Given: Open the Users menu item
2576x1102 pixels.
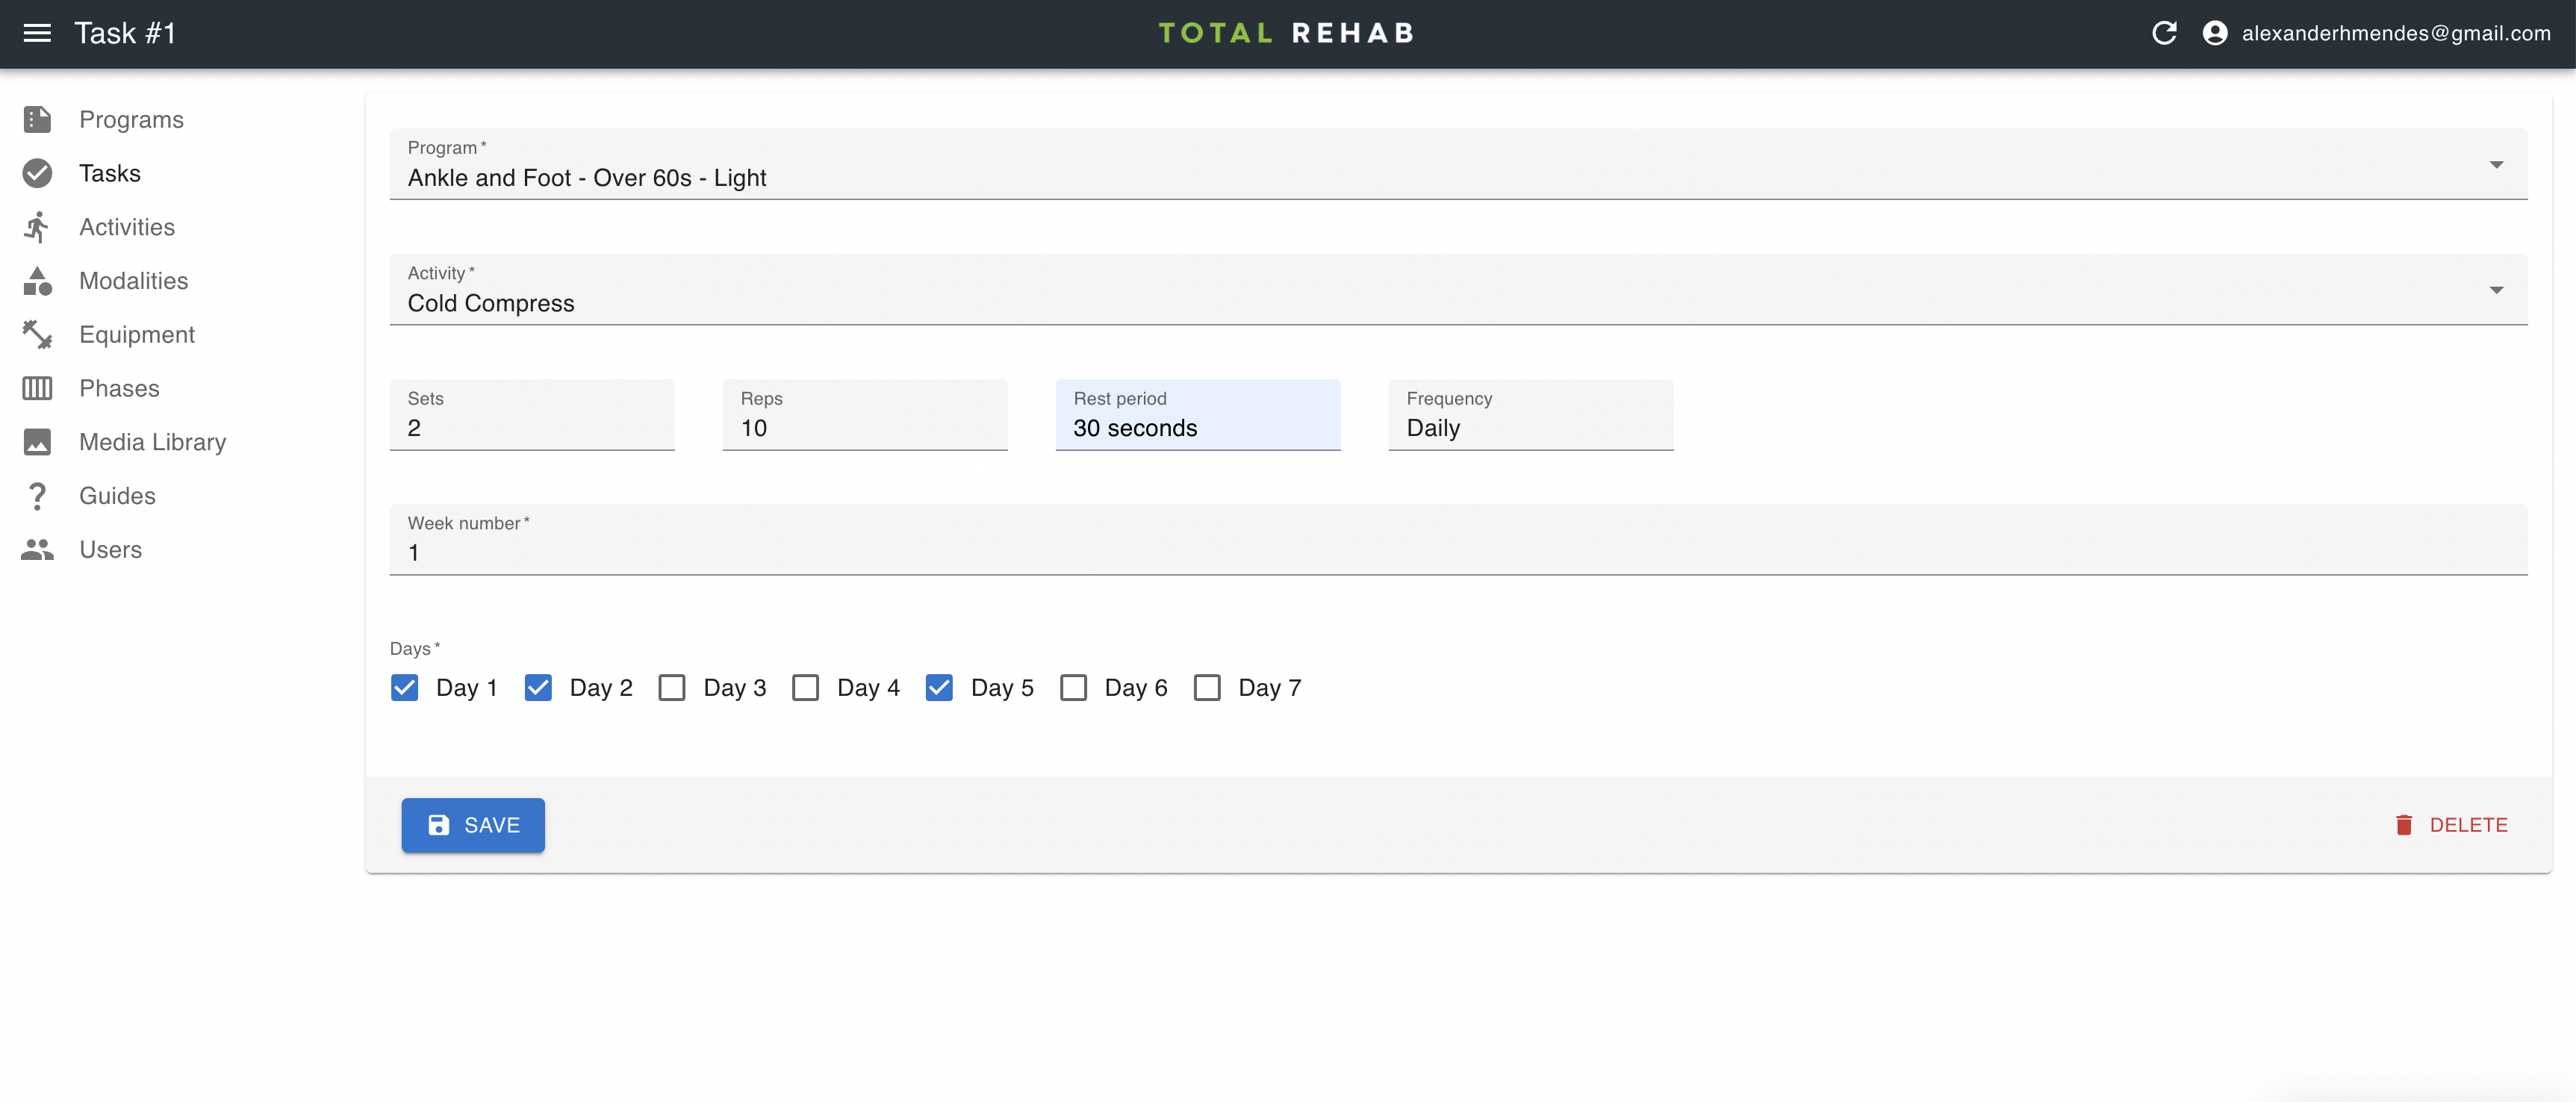Looking at the screenshot, I should pos(110,550).
